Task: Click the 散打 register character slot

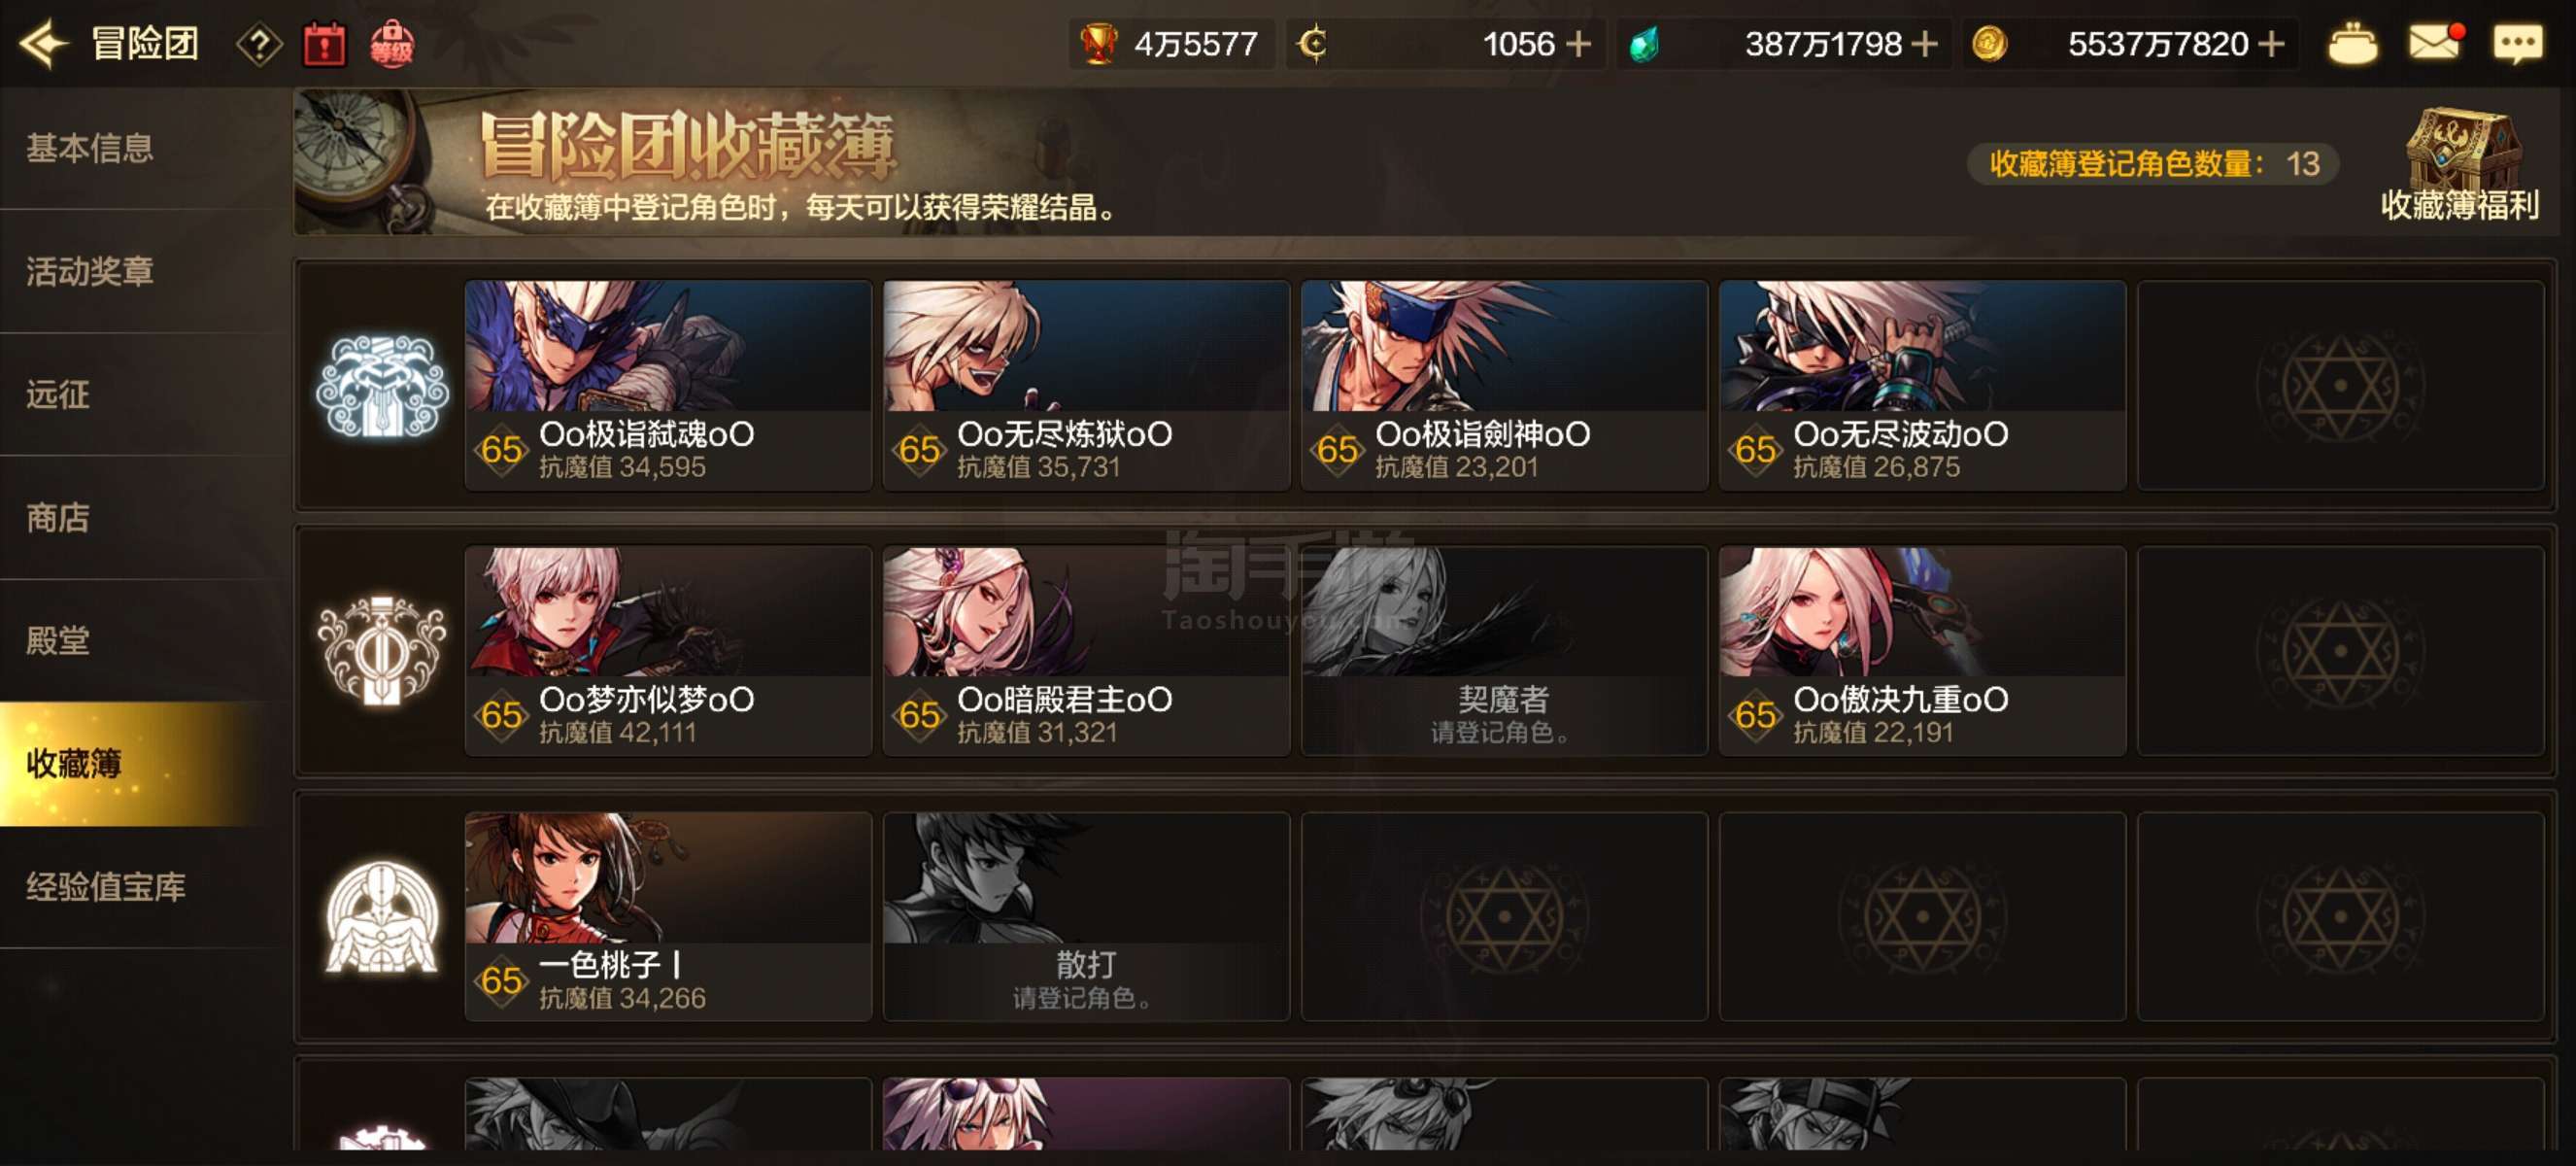Action: click(1086, 916)
